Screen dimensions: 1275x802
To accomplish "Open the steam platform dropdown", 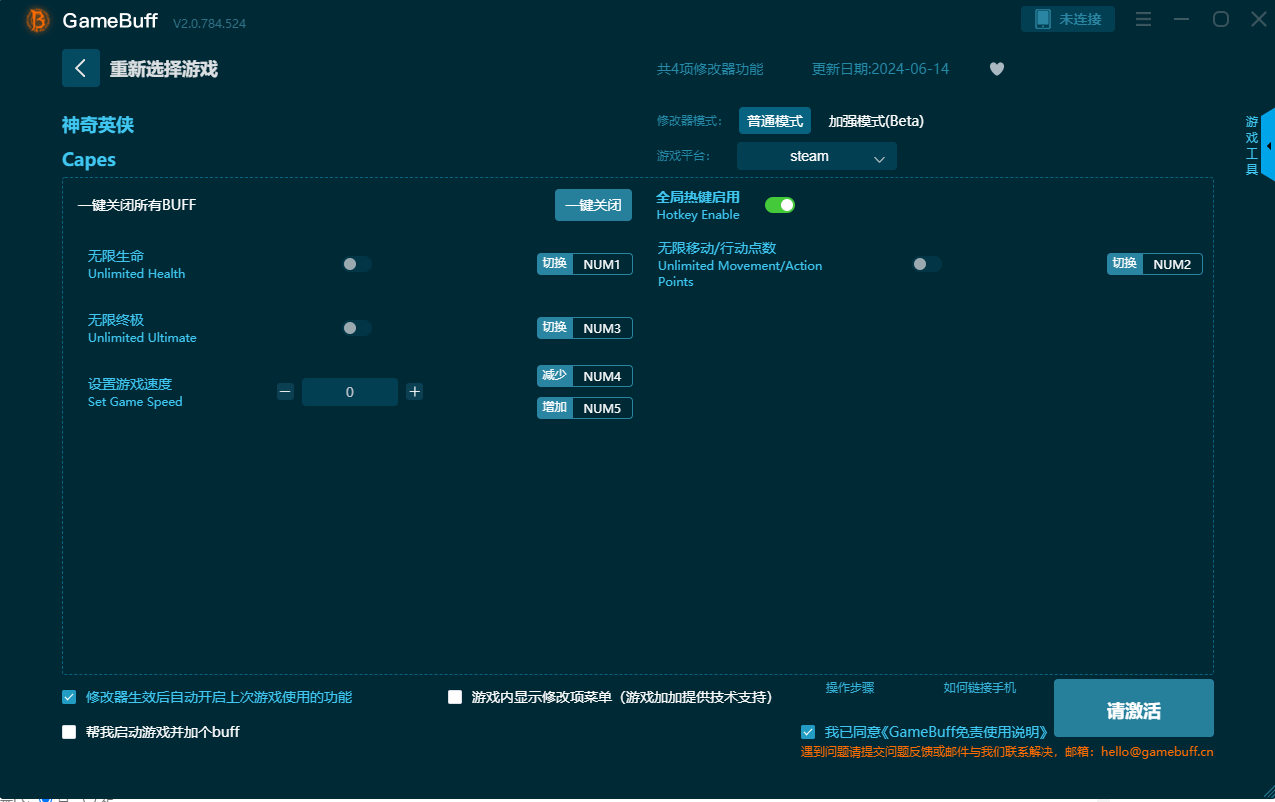I will pos(816,156).
